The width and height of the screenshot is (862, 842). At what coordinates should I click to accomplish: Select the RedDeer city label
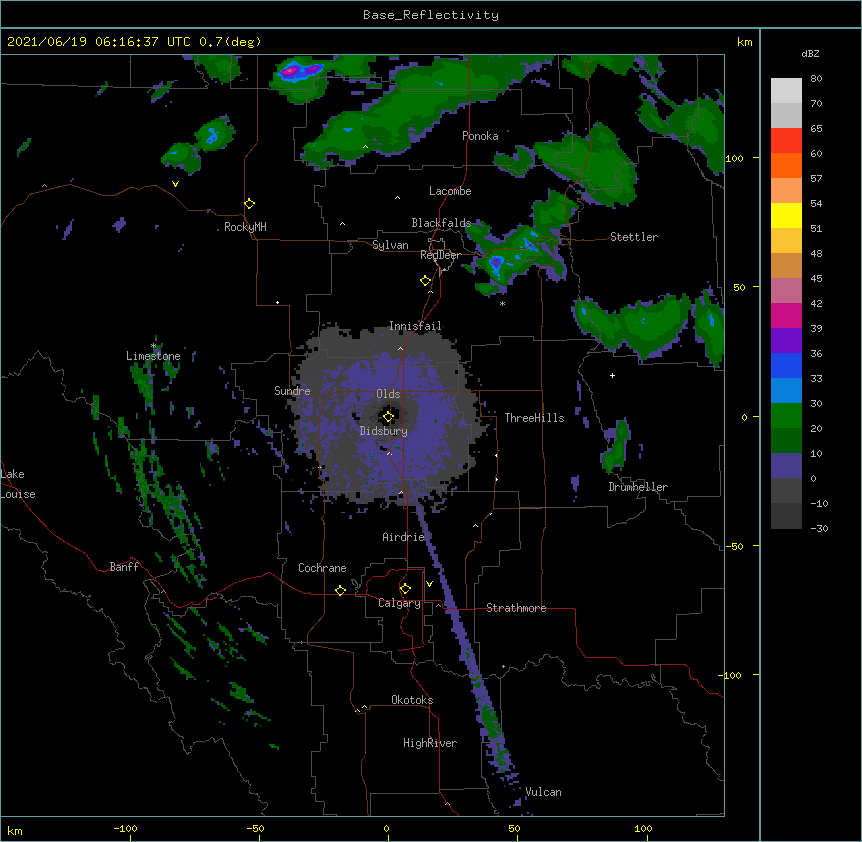tap(440, 255)
